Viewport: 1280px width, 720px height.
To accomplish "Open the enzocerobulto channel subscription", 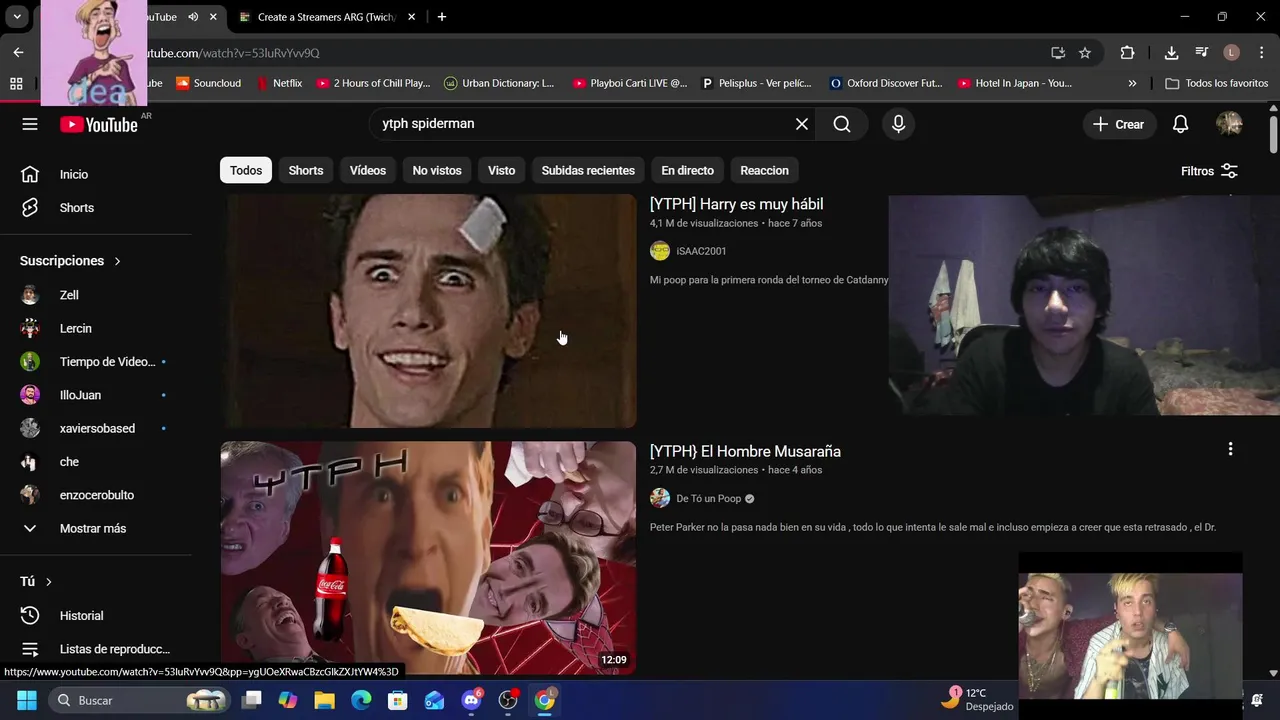I will coord(96,495).
